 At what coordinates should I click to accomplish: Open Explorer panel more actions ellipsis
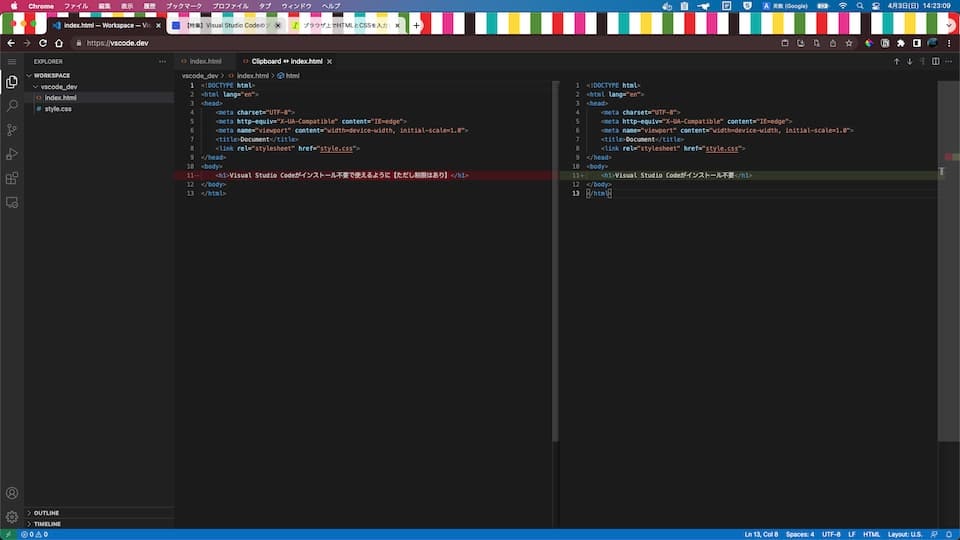pyautogui.click(x=162, y=61)
